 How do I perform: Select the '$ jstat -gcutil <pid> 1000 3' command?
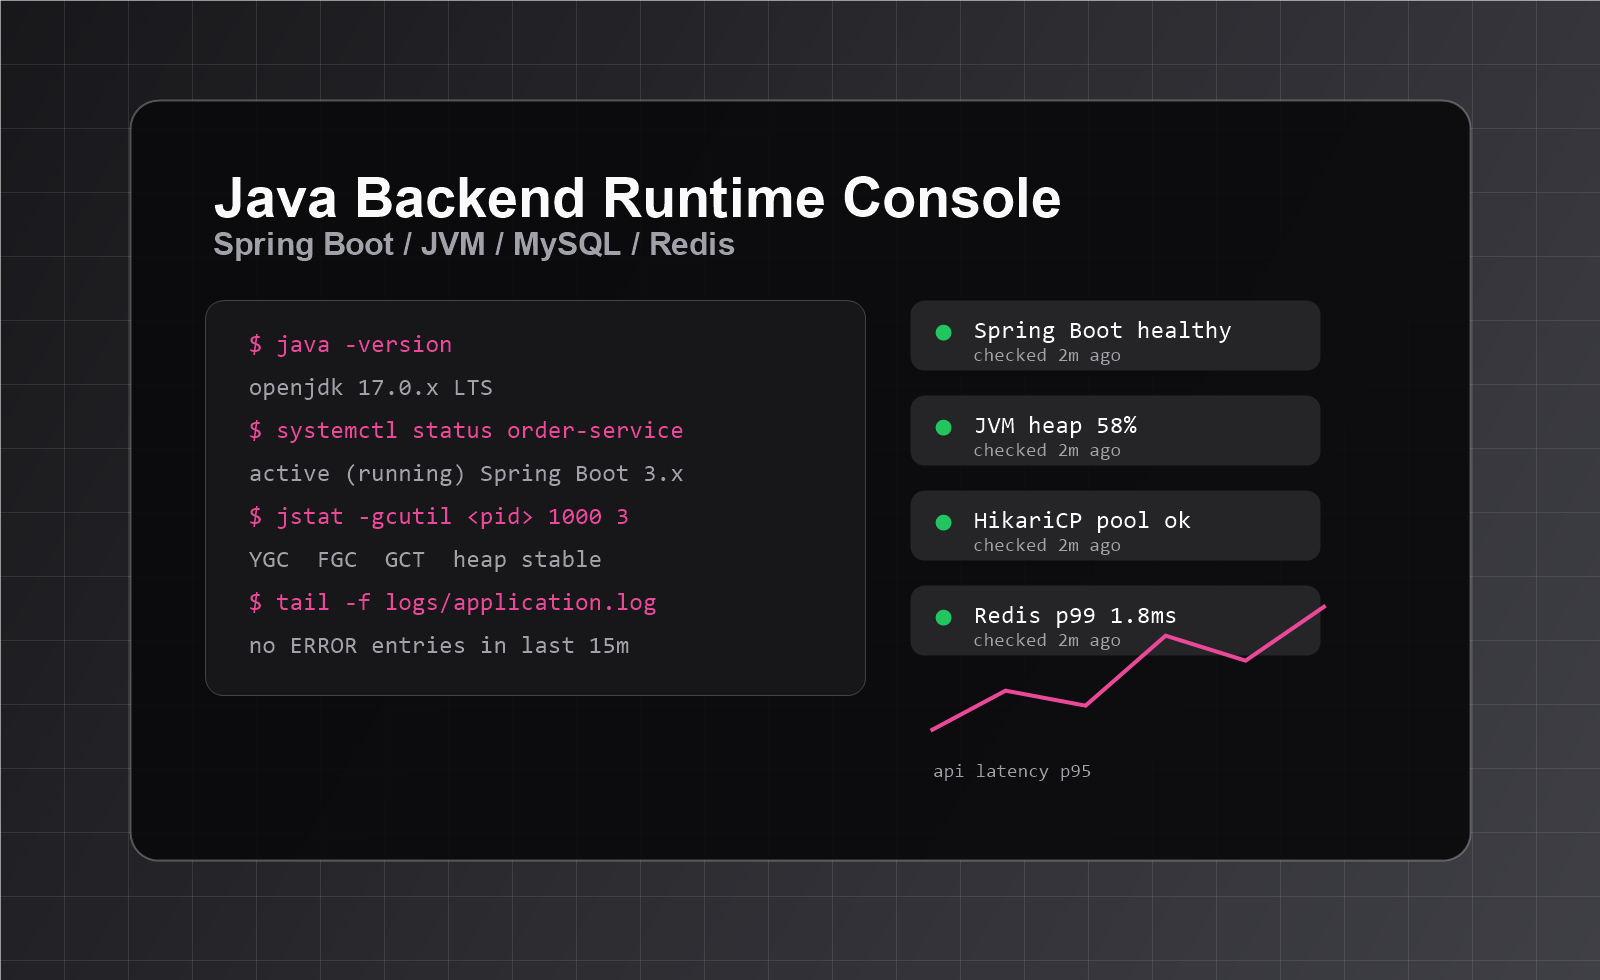439,517
